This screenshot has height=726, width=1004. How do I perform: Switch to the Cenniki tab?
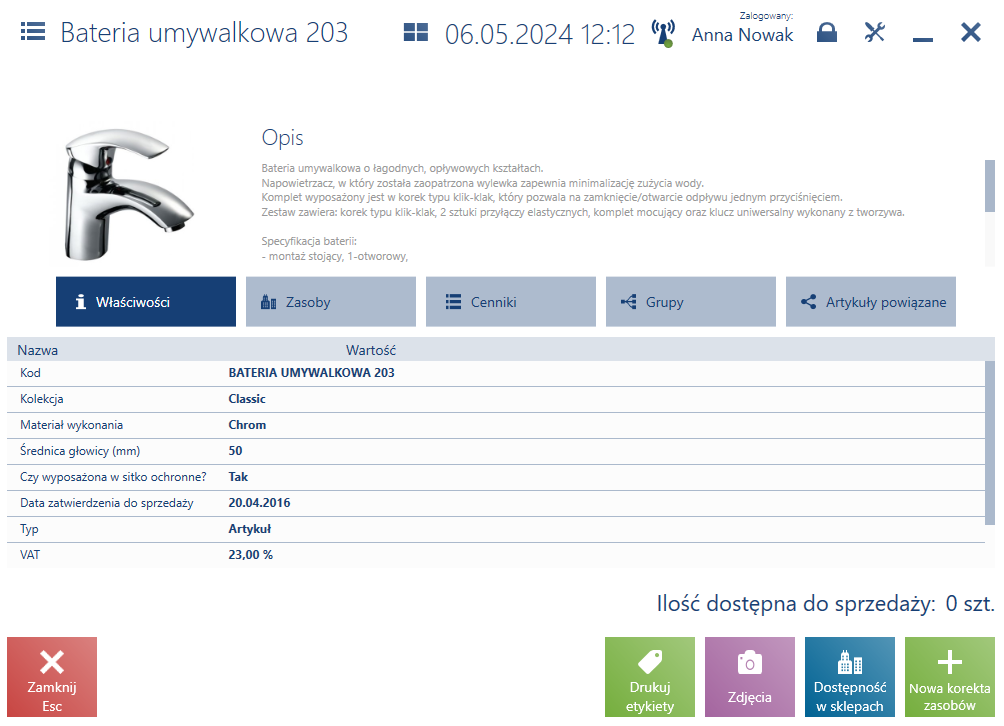click(511, 302)
